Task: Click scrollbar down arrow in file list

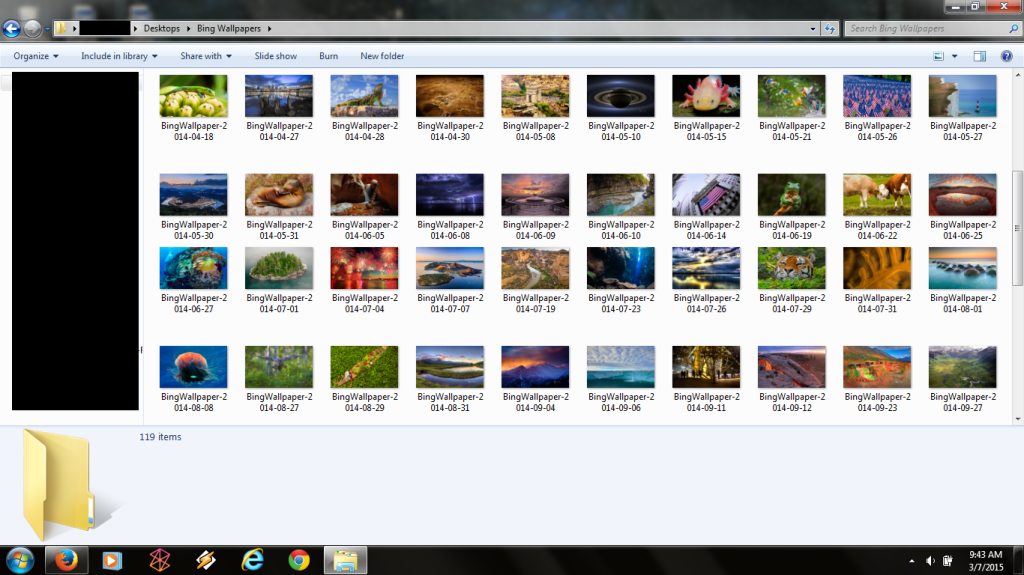Action: click(1017, 419)
